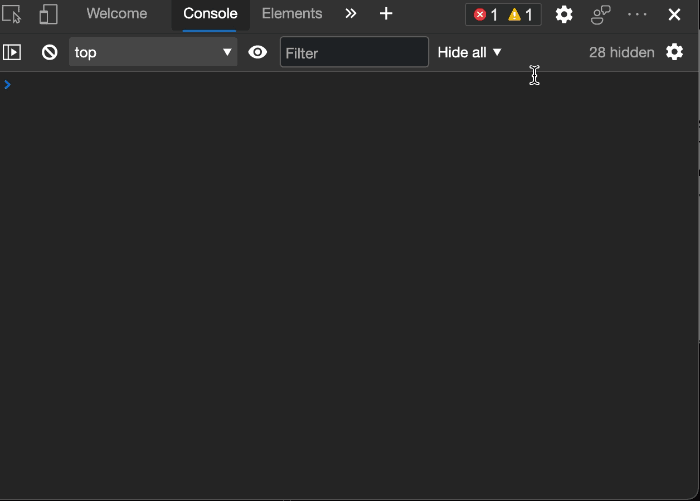Image resolution: width=700 pixels, height=501 pixels.
Task: Clear the console with the ban icon
Action: [50, 53]
